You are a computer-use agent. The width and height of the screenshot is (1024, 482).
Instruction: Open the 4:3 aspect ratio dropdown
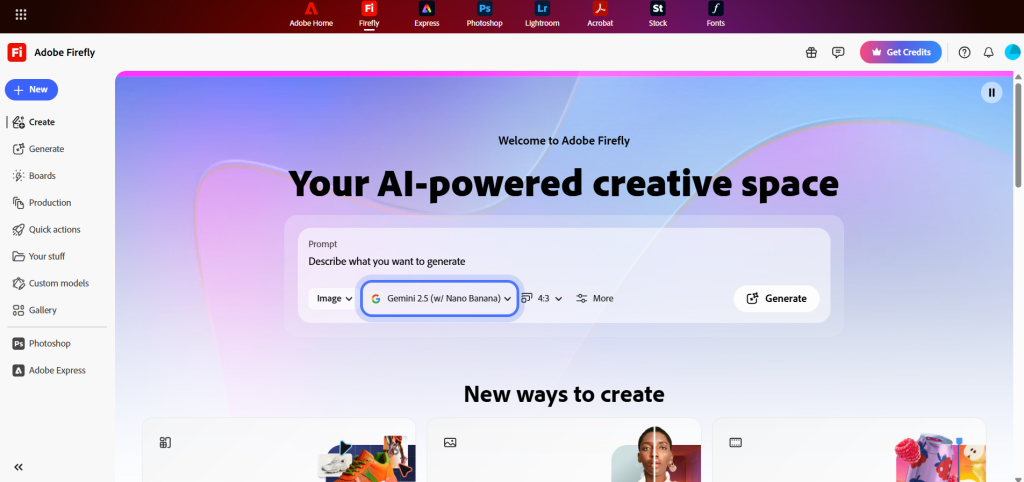542,298
